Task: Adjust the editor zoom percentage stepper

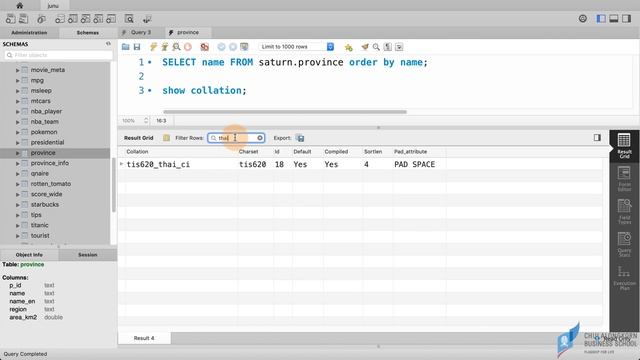Action: pos(146,121)
